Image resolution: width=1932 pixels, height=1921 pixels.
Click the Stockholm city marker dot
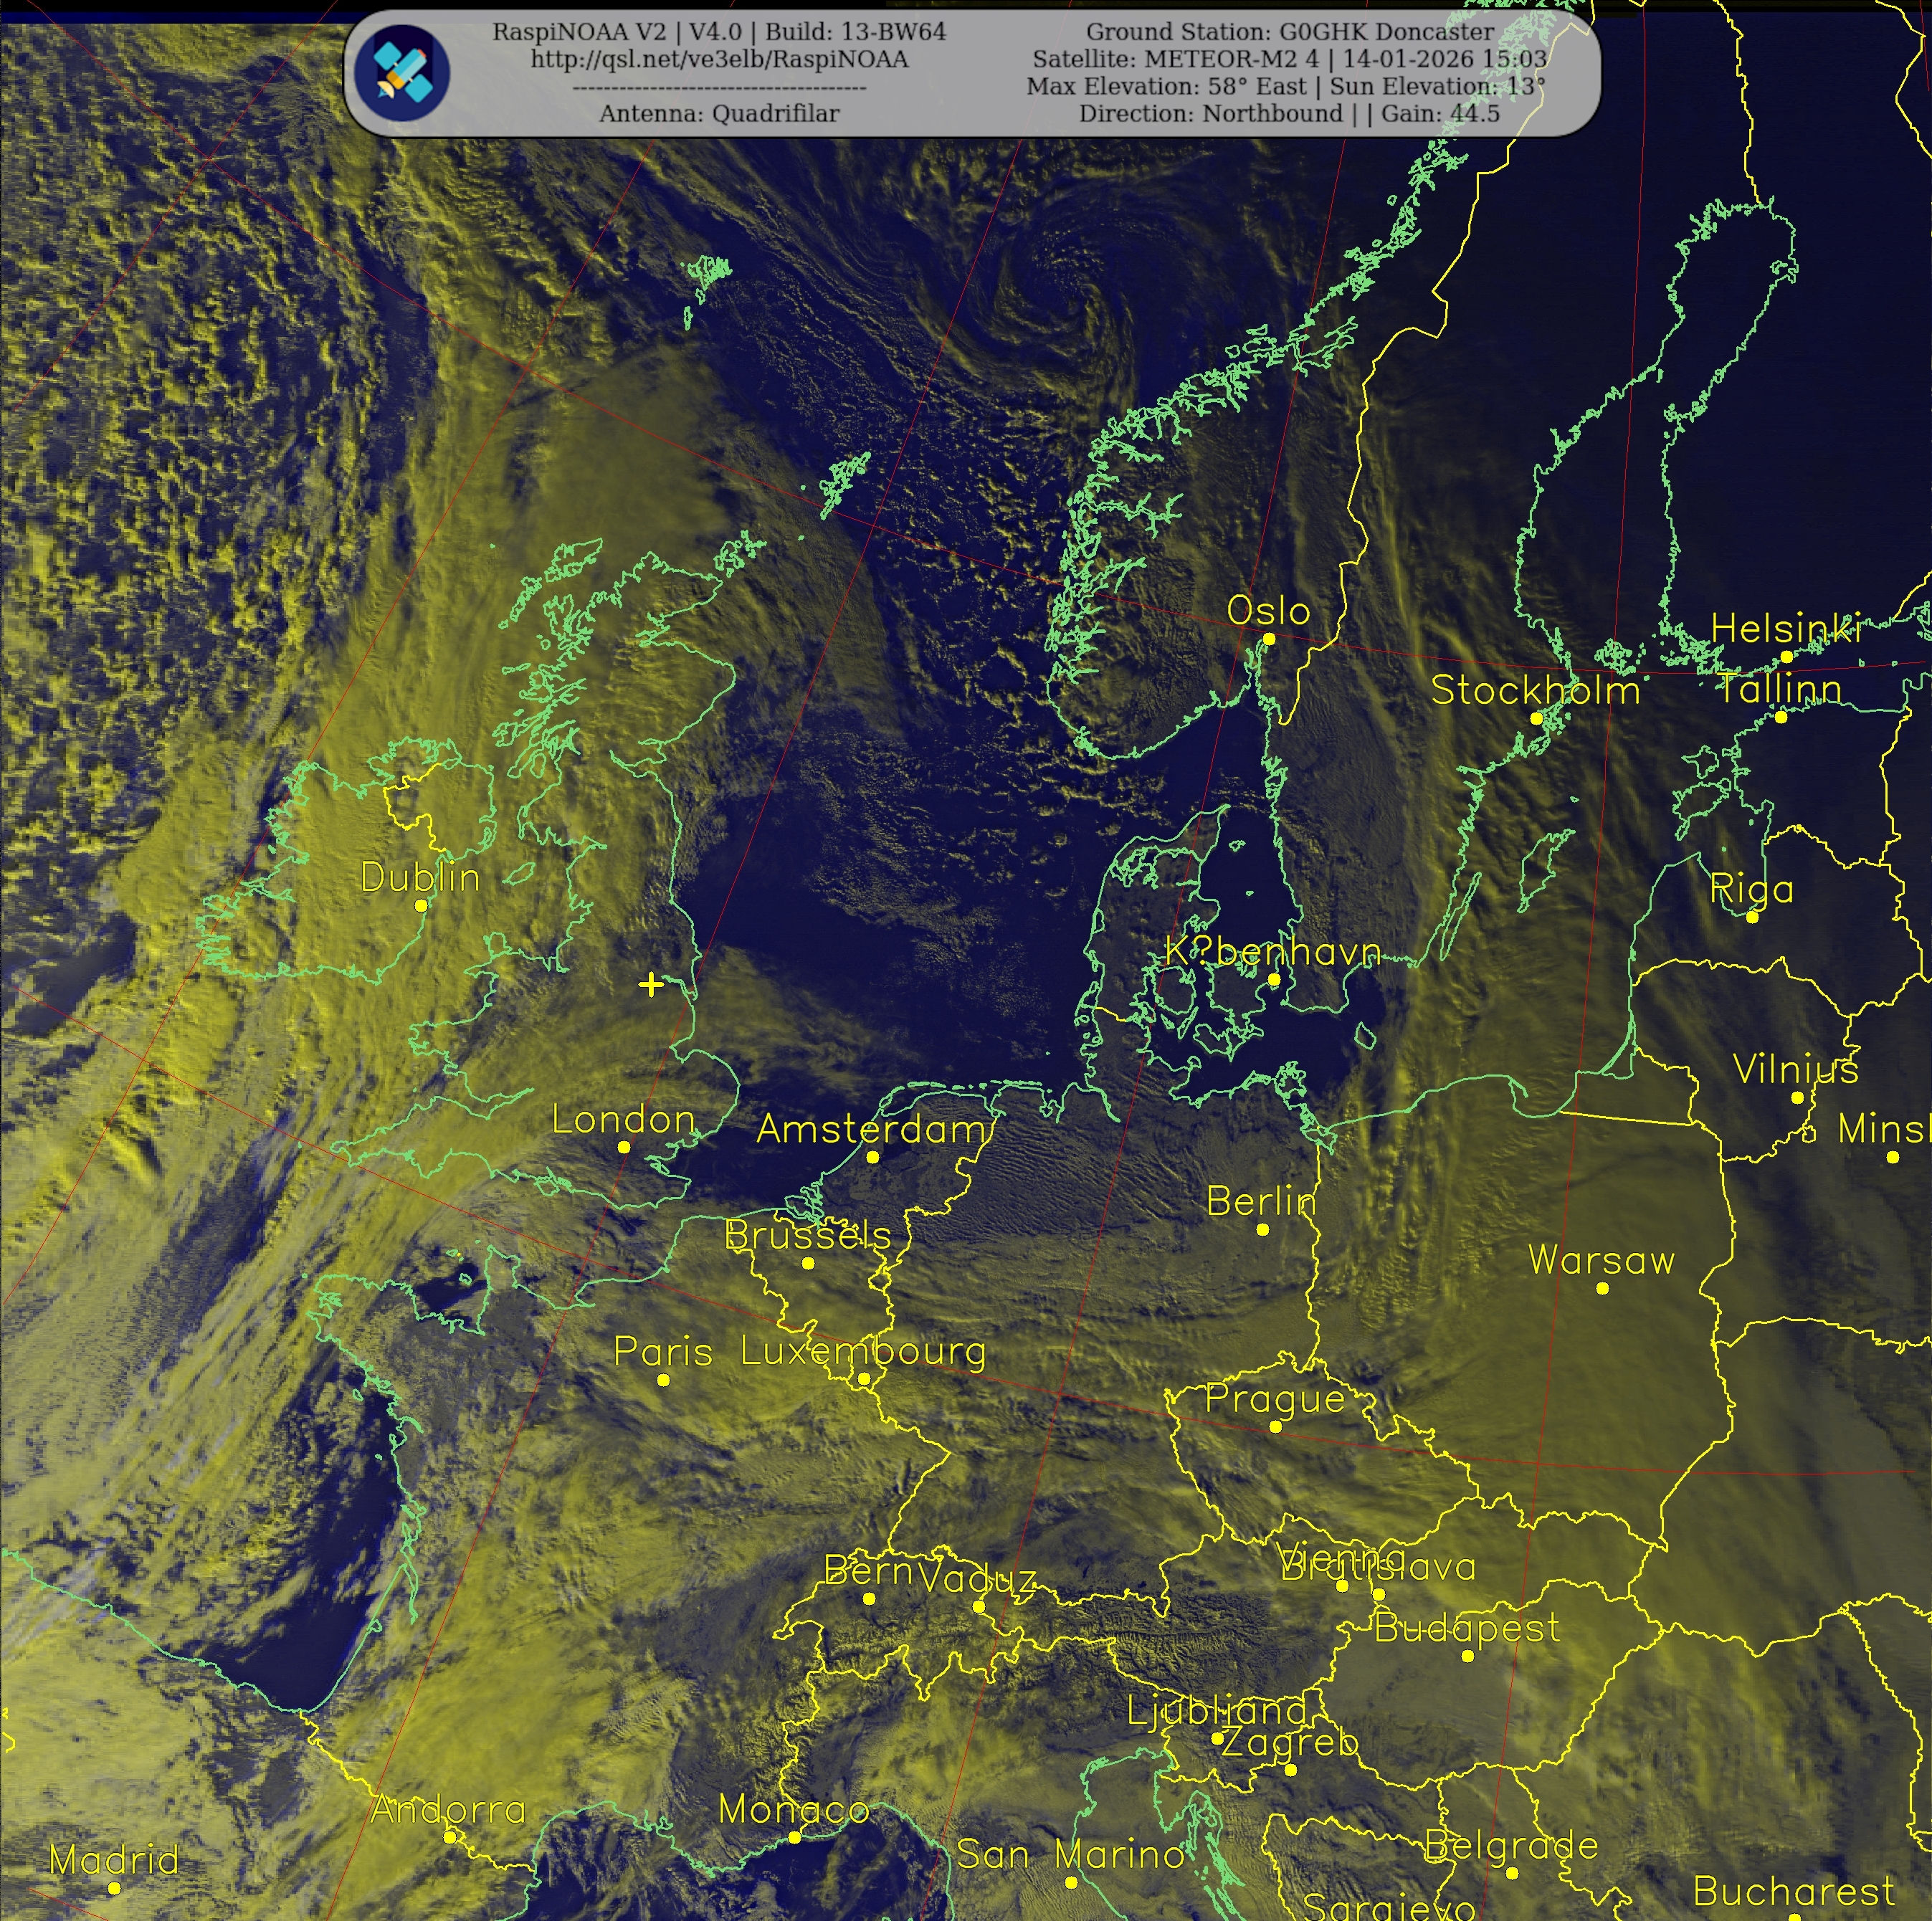pos(1536,718)
